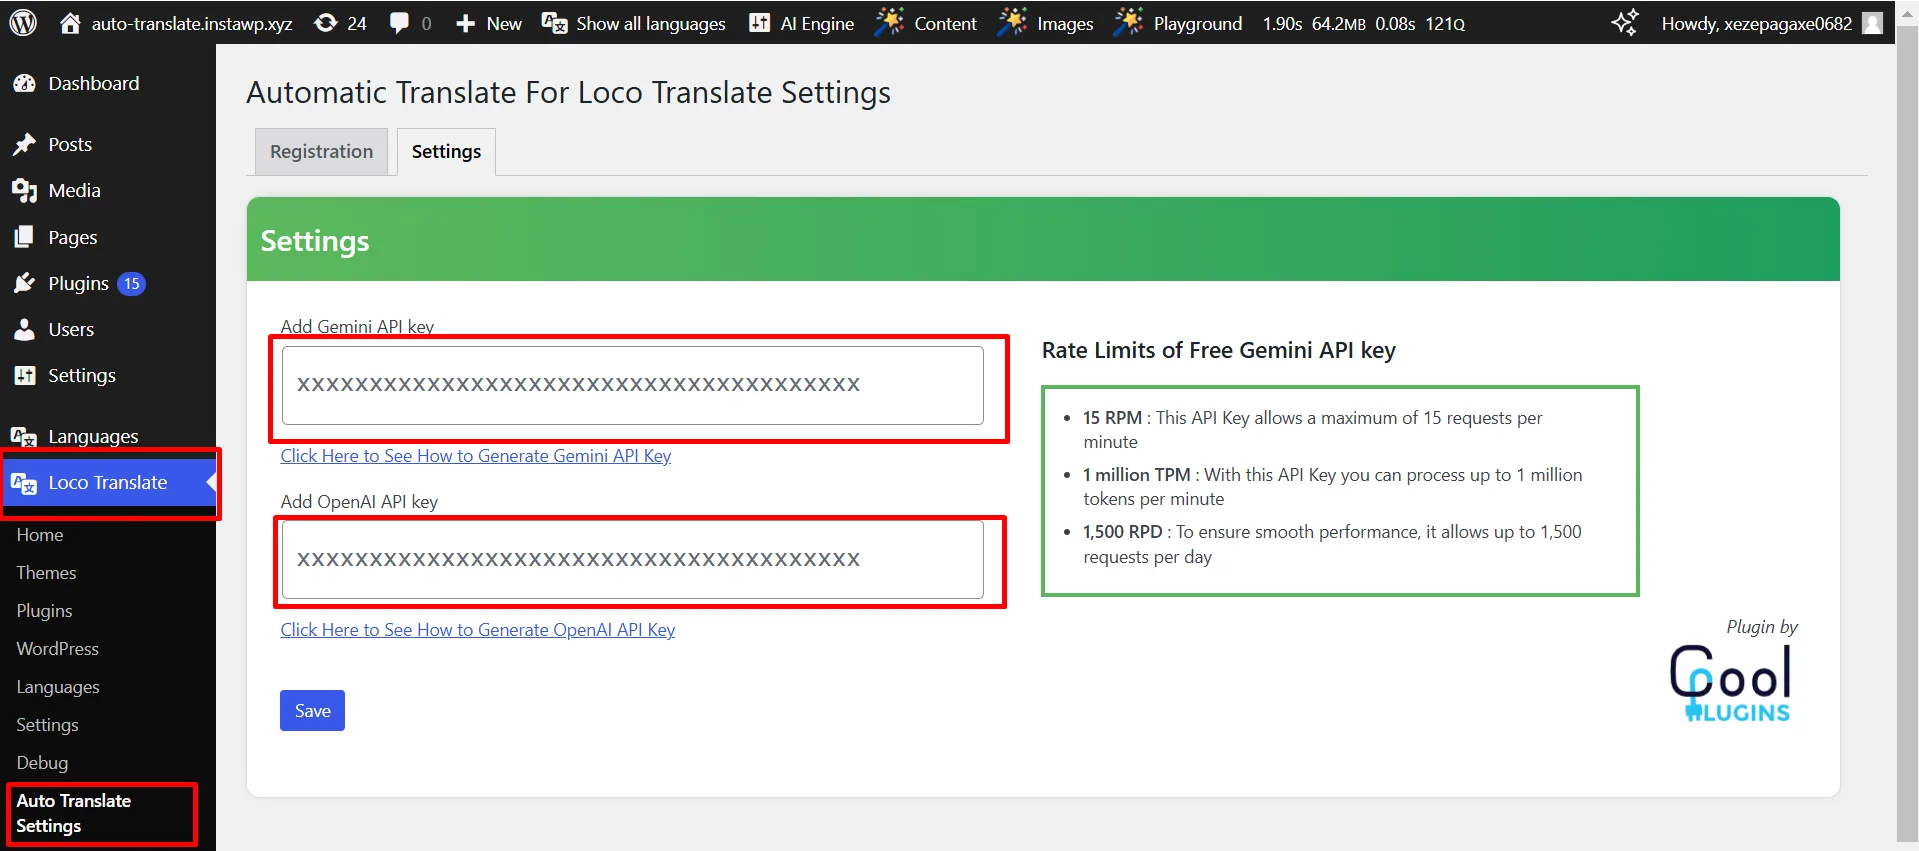This screenshot has height=851, width=1919.
Task: Open Loco Translate Languages submenu
Action: [58, 687]
